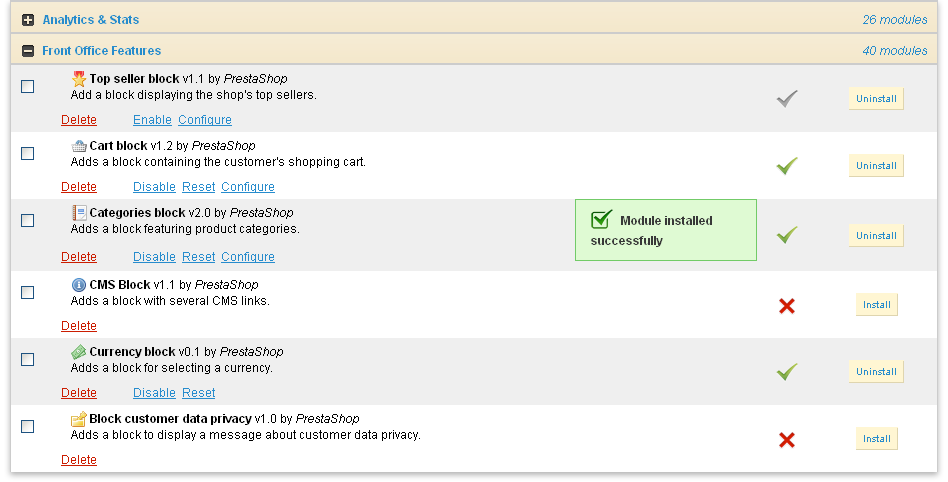Collapse the Front Office Features section

coord(28,51)
